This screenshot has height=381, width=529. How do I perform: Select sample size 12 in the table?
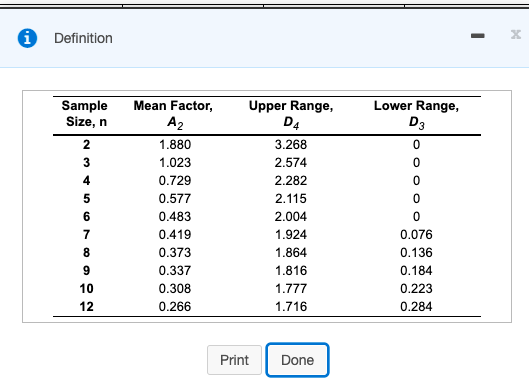[x=86, y=306]
